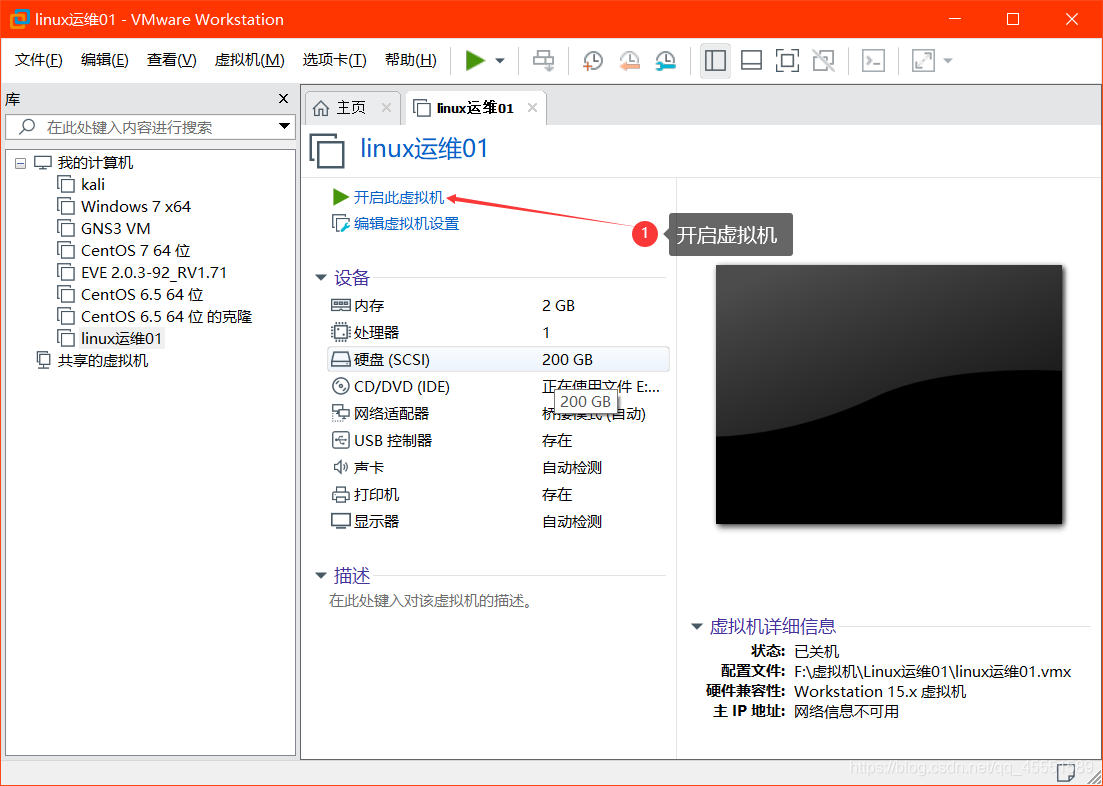Select the kali virtual machine

tap(93, 185)
